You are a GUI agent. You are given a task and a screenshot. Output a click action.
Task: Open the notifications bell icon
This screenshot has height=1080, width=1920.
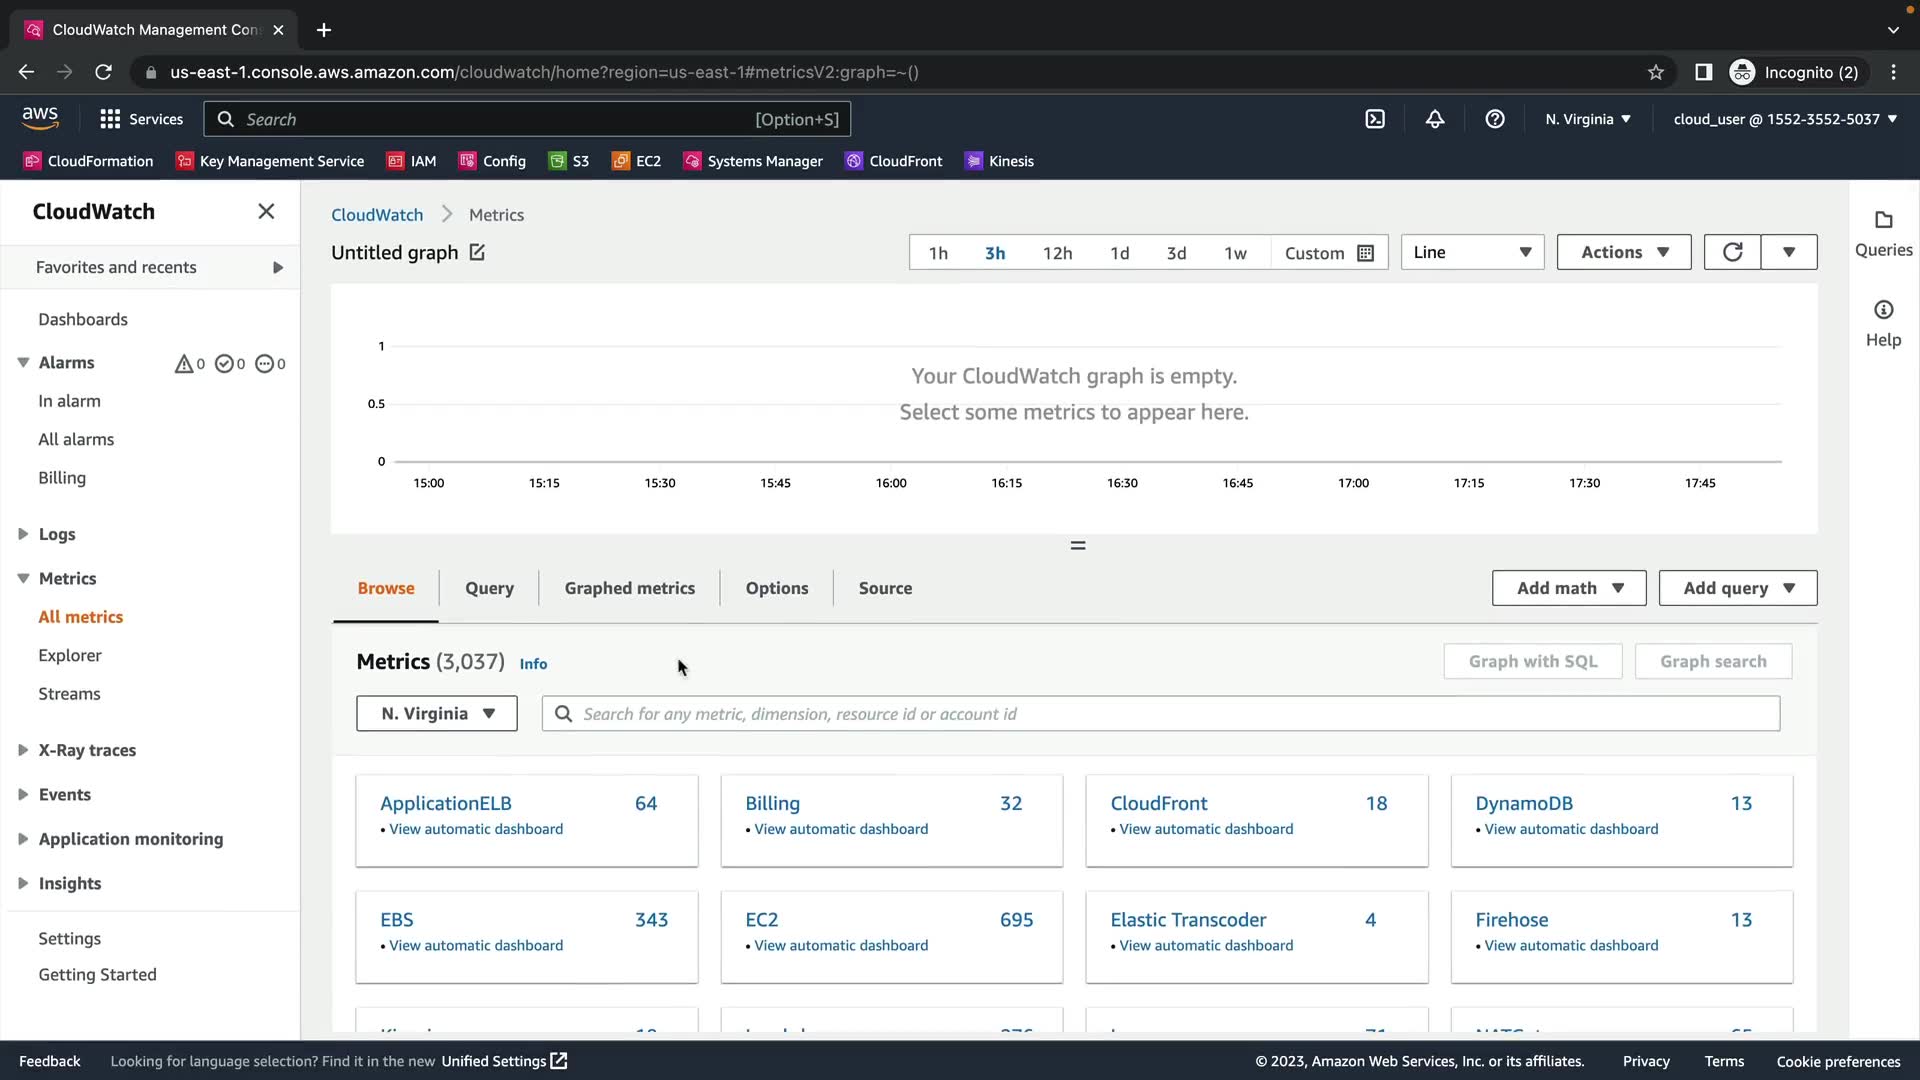(1435, 119)
